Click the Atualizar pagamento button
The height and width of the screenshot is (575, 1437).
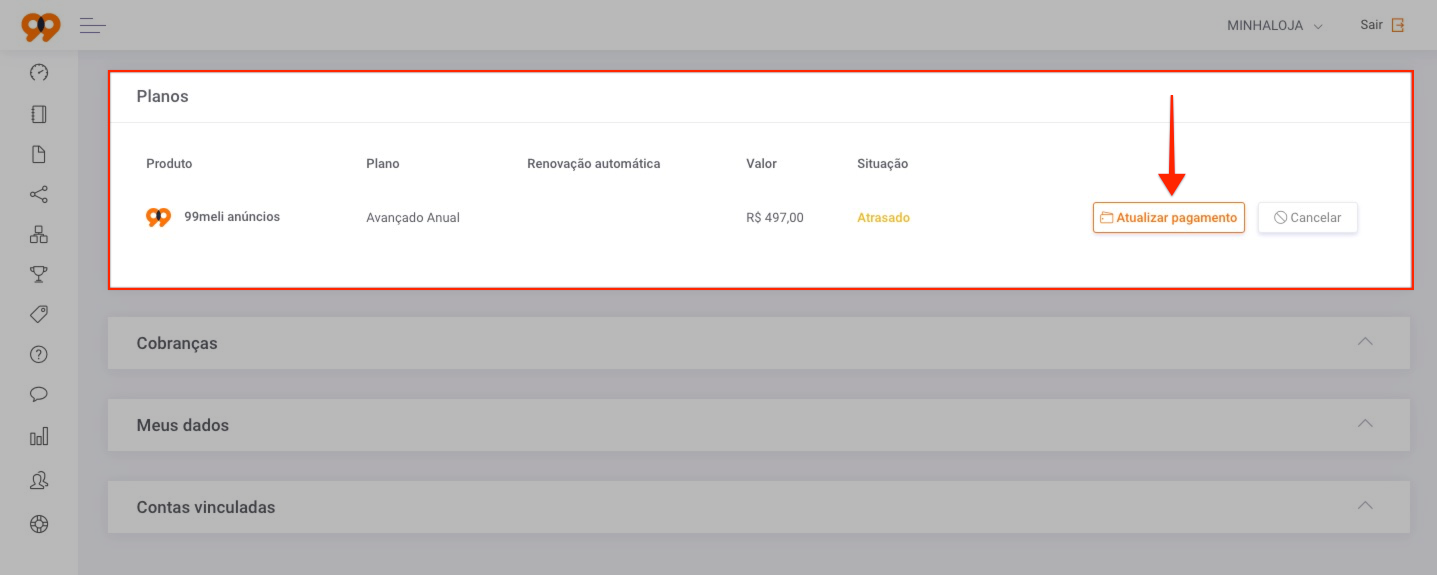[1169, 218]
